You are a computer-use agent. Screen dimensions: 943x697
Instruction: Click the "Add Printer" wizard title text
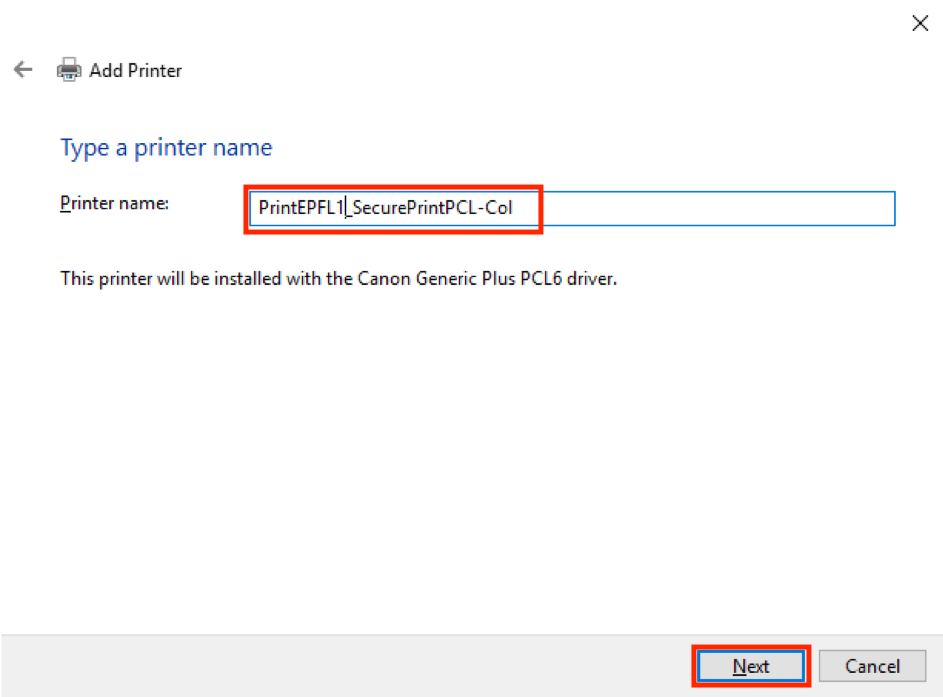(x=135, y=70)
